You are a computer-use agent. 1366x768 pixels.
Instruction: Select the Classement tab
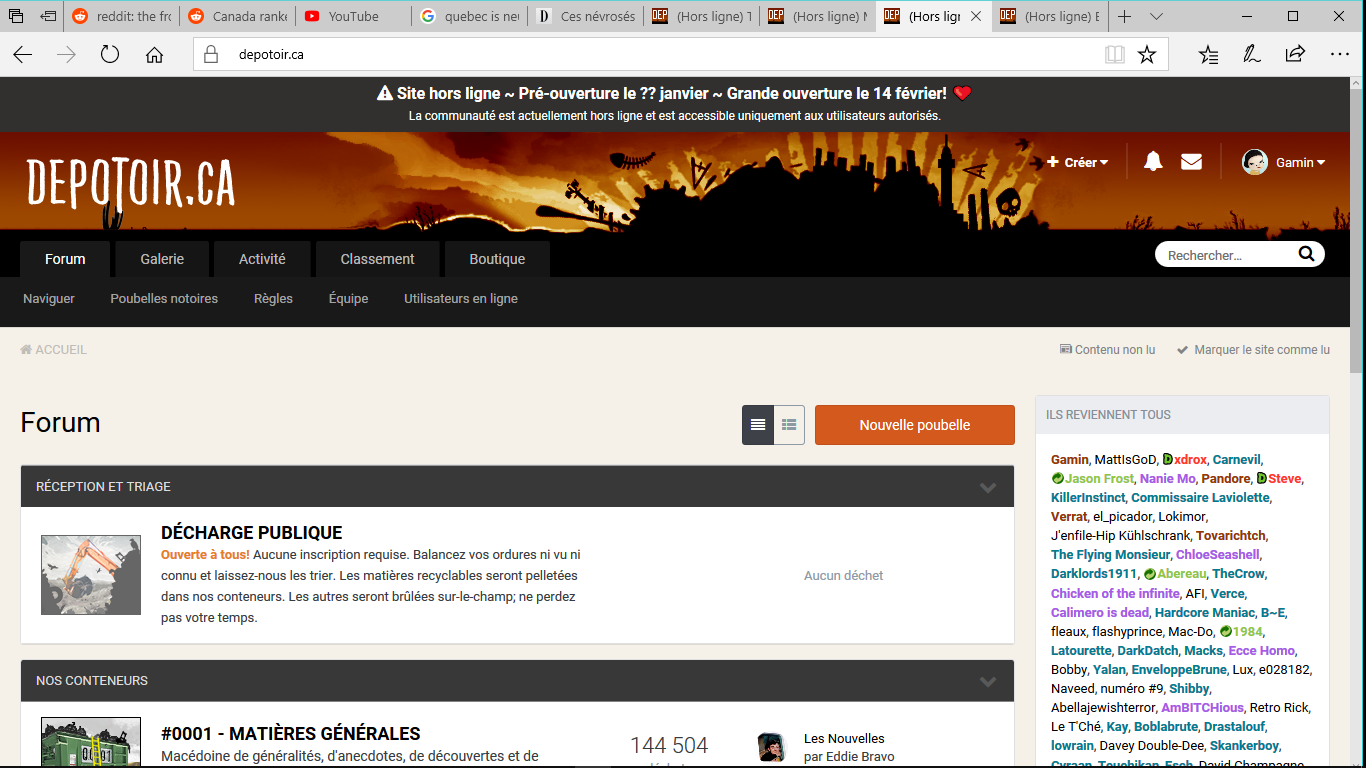tap(377, 259)
